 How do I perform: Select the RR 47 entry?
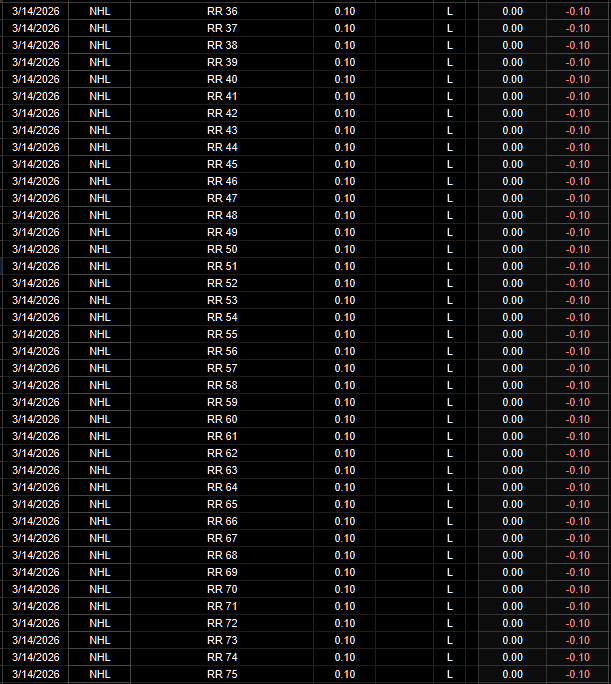coord(222,198)
